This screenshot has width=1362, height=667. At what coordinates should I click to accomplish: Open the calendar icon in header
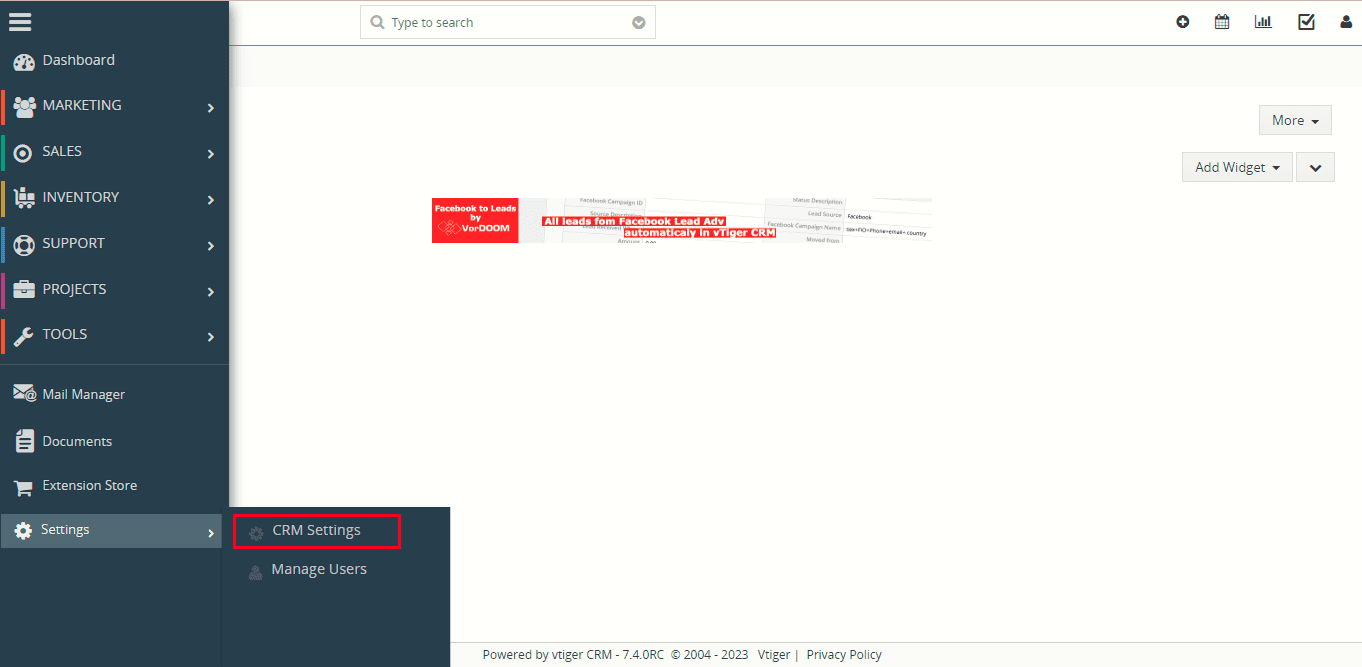pos(1222,22)
